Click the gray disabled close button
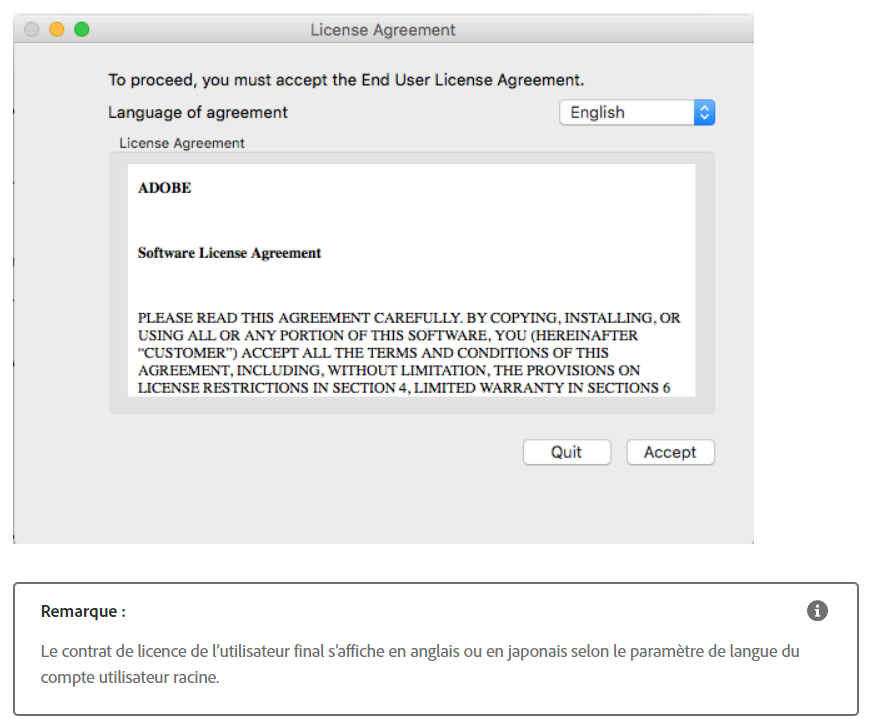Image resolution: width=880 pixels, height=726 pixels. pyautogui.click(x=32, y=29)
